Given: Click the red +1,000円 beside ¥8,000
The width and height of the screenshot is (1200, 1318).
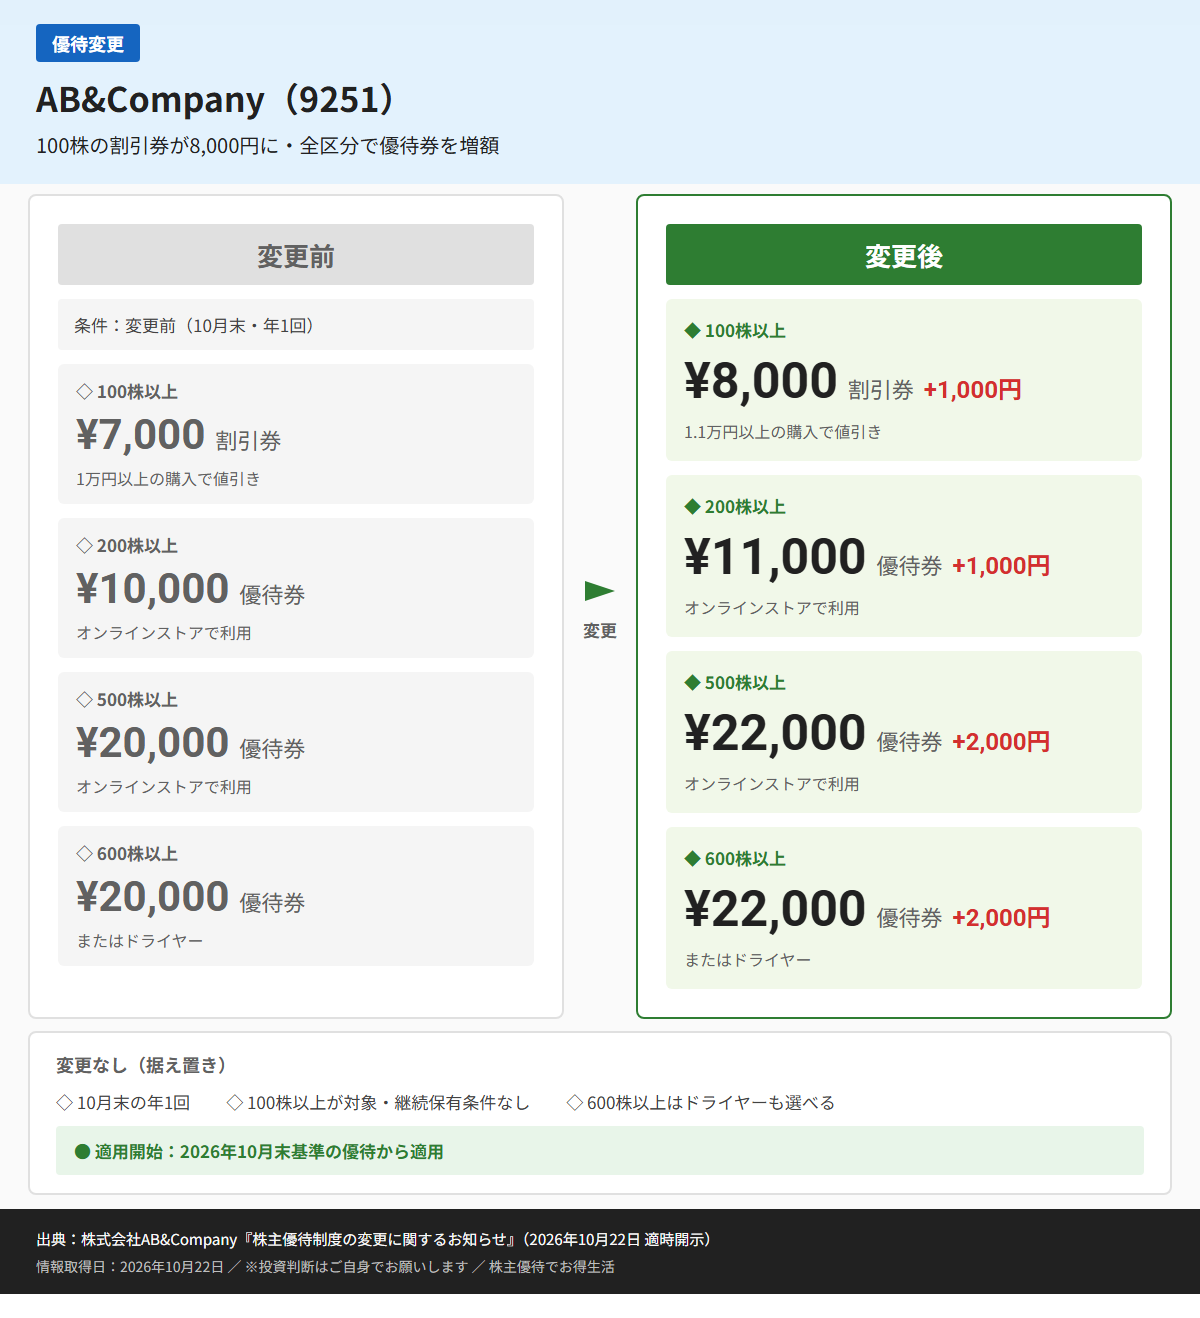Looking at the screenshot, I should (972, 390).
